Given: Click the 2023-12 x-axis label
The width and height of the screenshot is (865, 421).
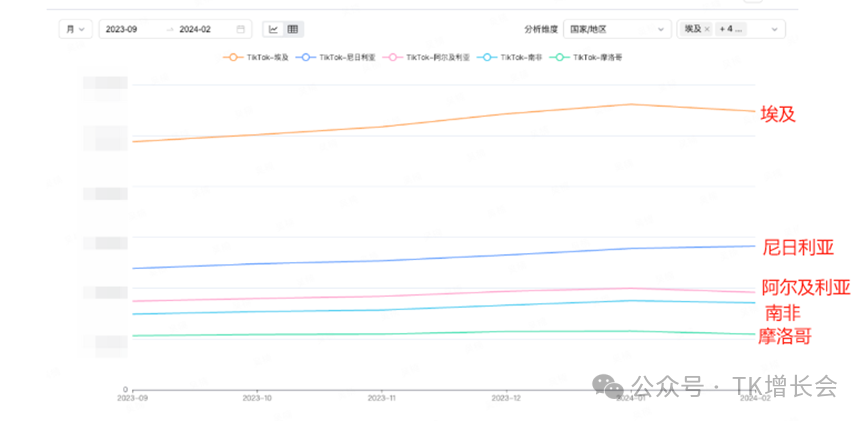Looking at the screenshot, I should (506, 397).
